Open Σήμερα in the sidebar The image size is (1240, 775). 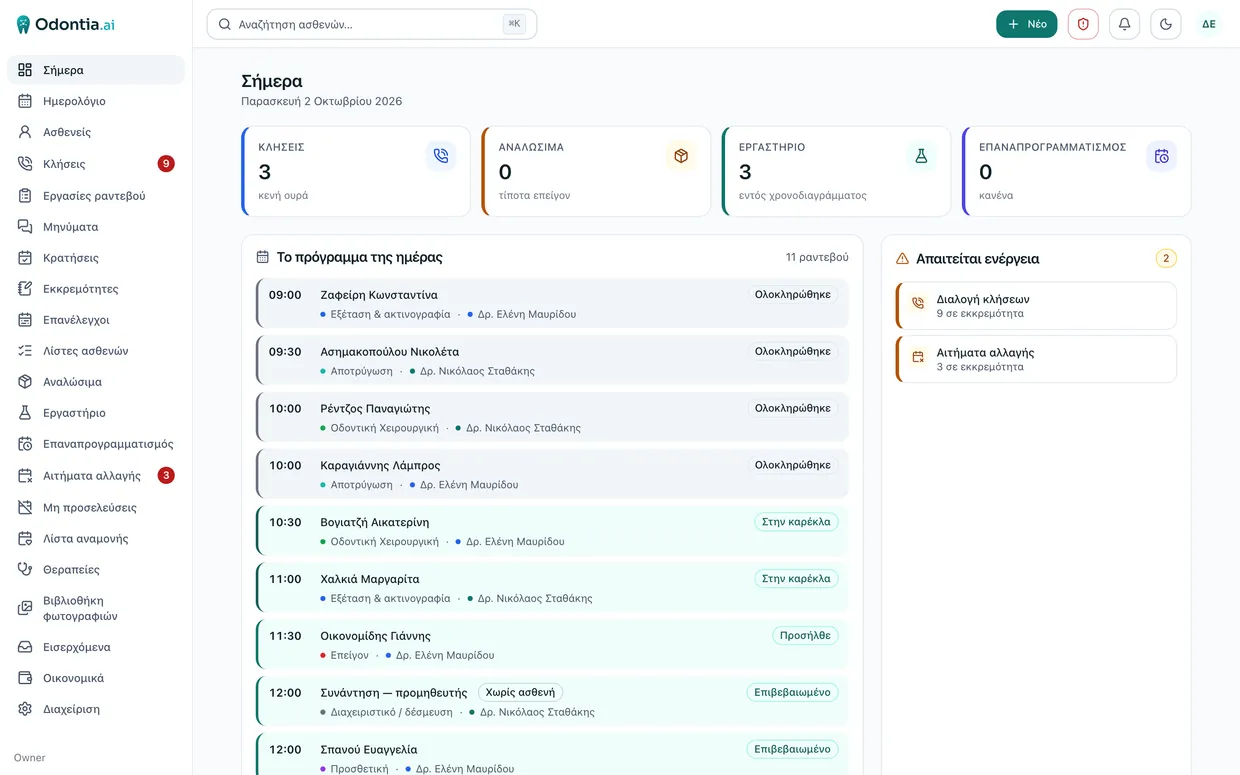pyautogui.click(x=96, y=70)
